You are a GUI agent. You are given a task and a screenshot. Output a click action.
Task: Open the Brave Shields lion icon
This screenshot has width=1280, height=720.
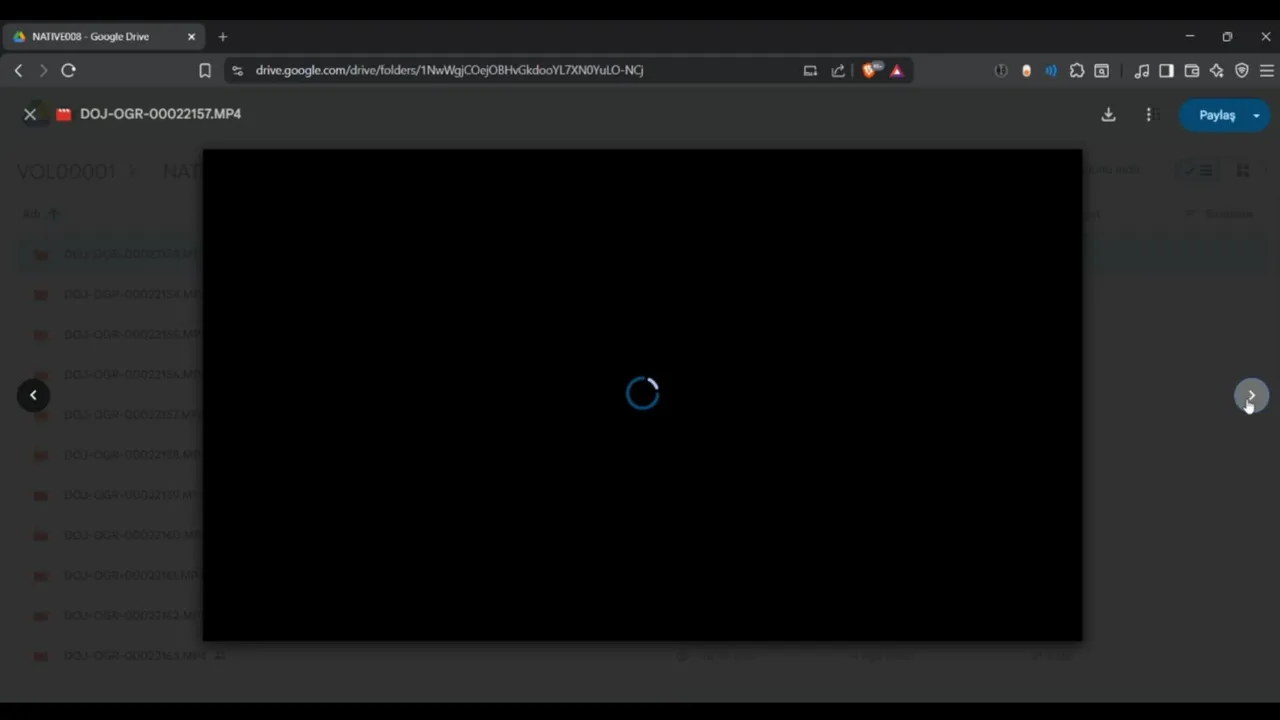tap(869, 70)
